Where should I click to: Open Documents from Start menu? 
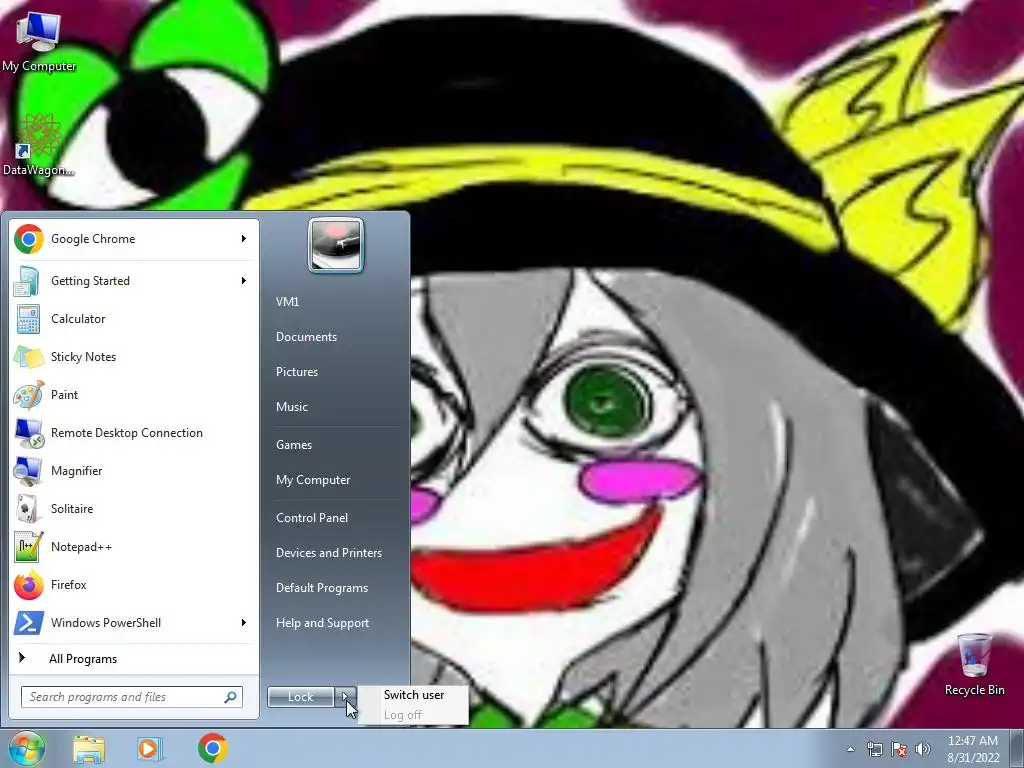(306, 337)
